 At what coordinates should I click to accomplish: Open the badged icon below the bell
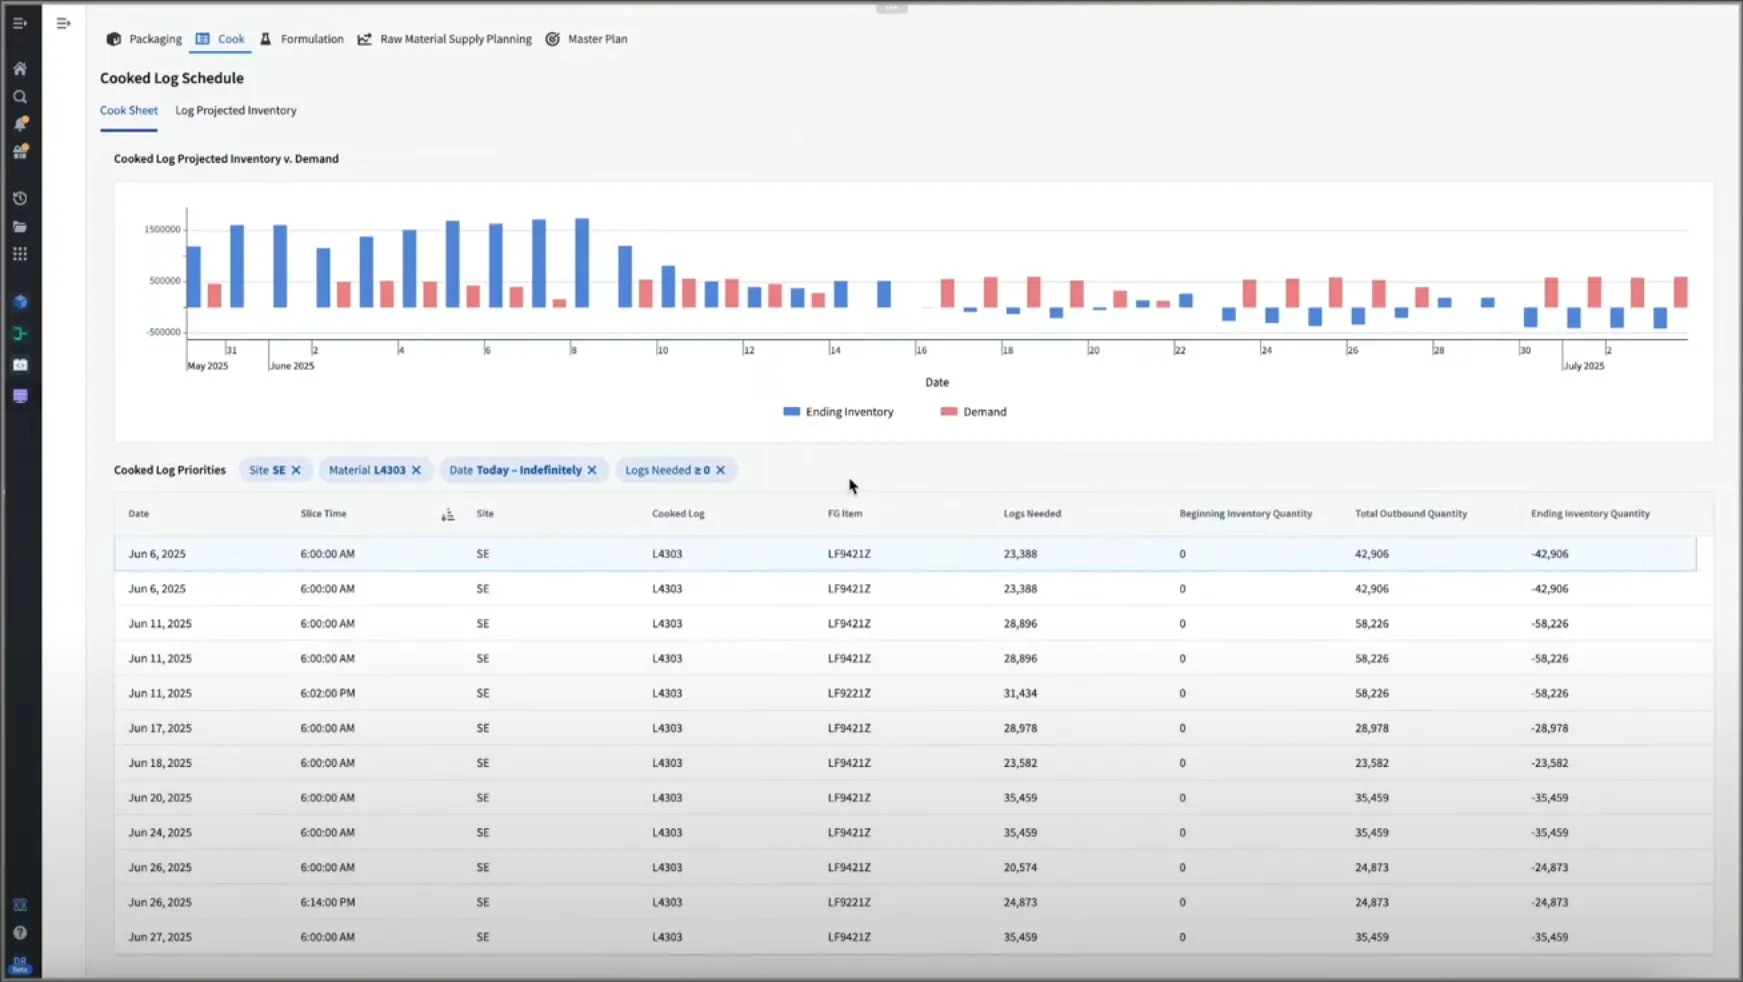[19, 152]
